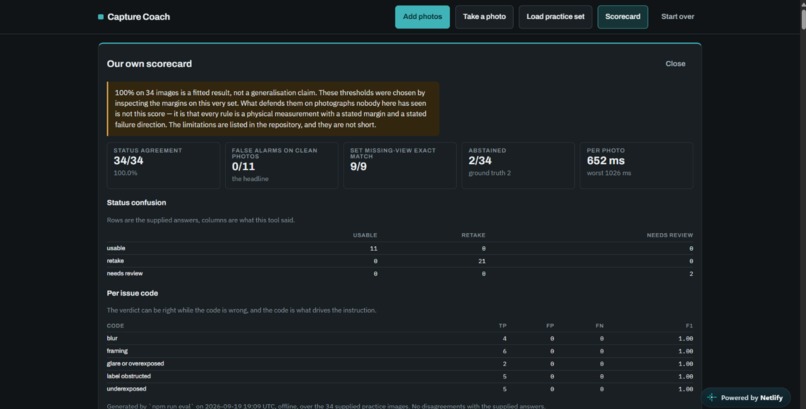Screen dimensions: 806x409
Task: Click the NEEDS REVIEW column header
Action: 670,235
